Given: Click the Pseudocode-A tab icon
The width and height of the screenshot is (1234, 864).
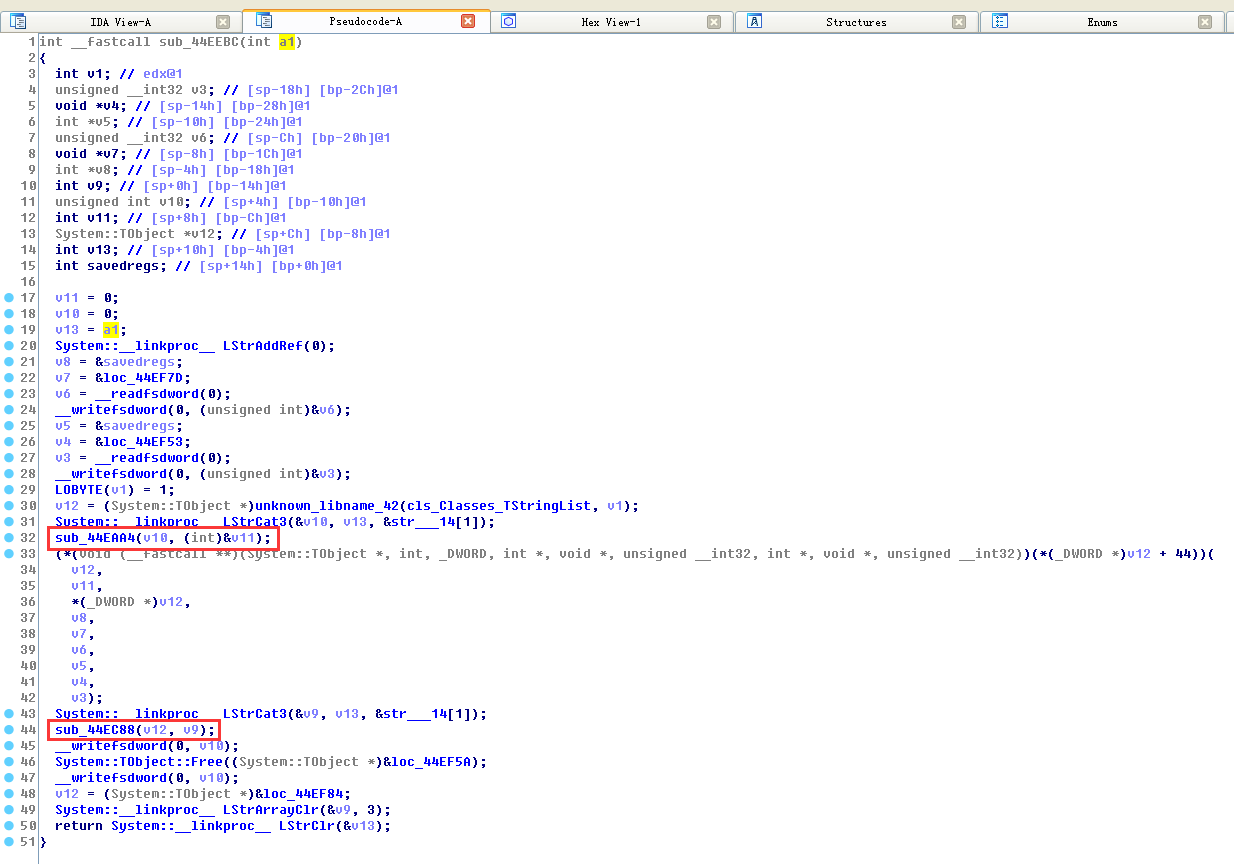Looking at the screenshot, I should point(264,21).
